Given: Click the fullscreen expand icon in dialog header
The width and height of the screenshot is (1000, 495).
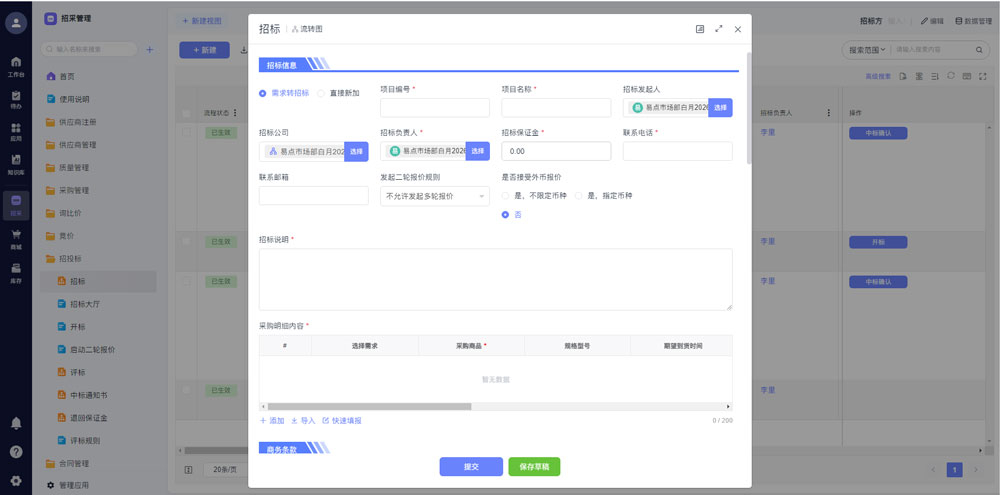Looking at the screenshot, I should 718,29.
